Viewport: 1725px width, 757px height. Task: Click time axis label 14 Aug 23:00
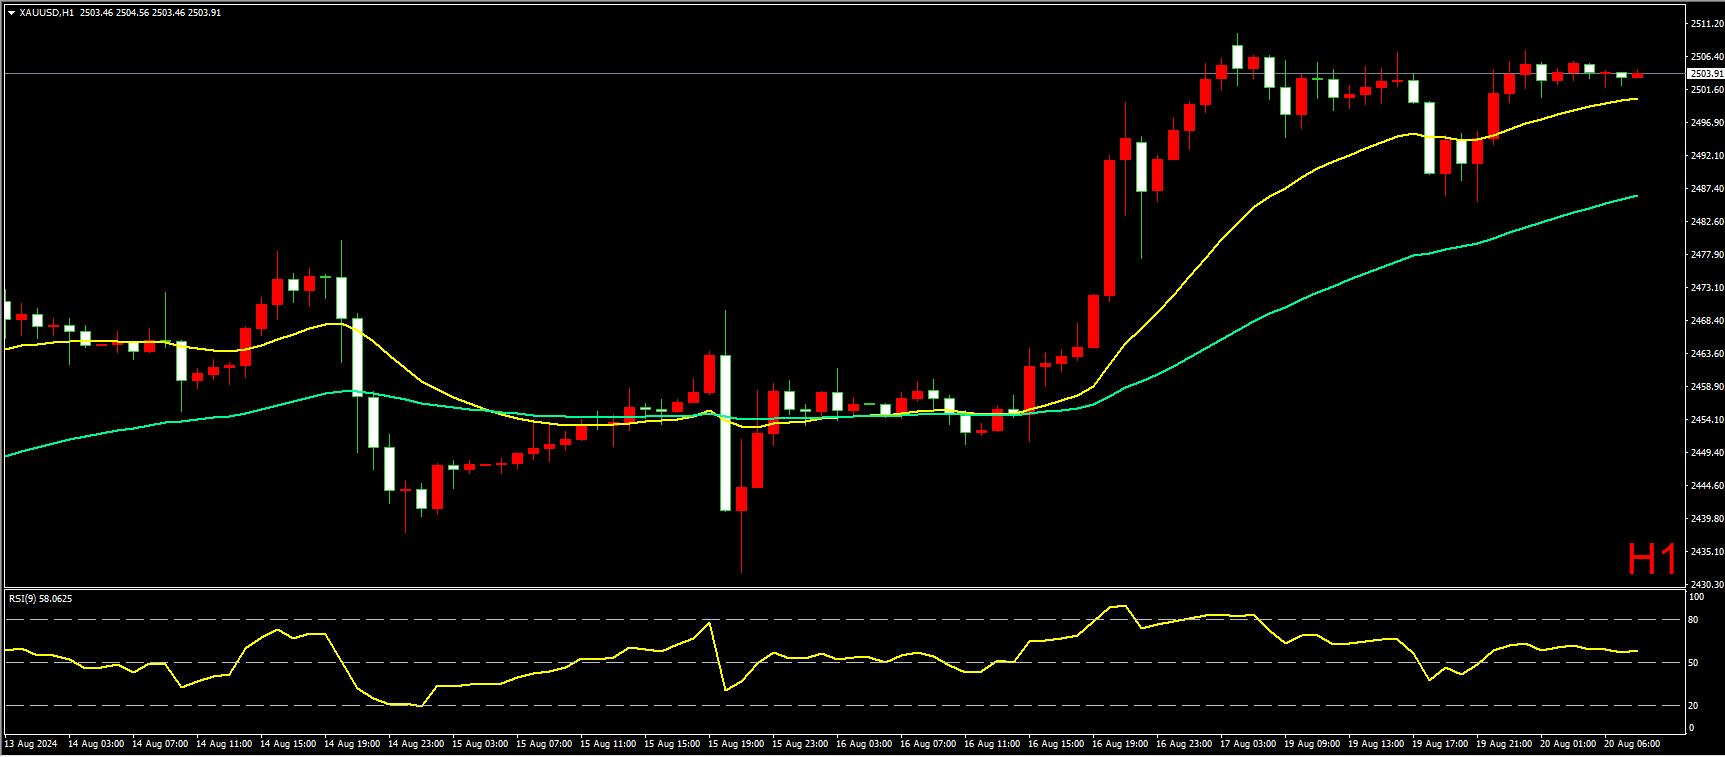pyautogui.click(x=416, y=744)
